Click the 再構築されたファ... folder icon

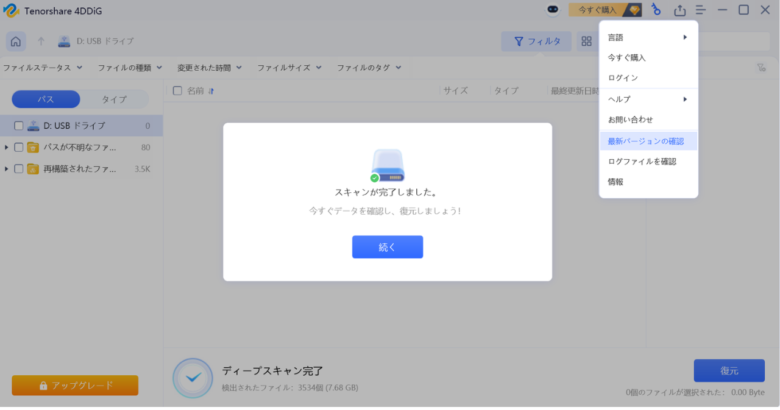tap(33, 169)
